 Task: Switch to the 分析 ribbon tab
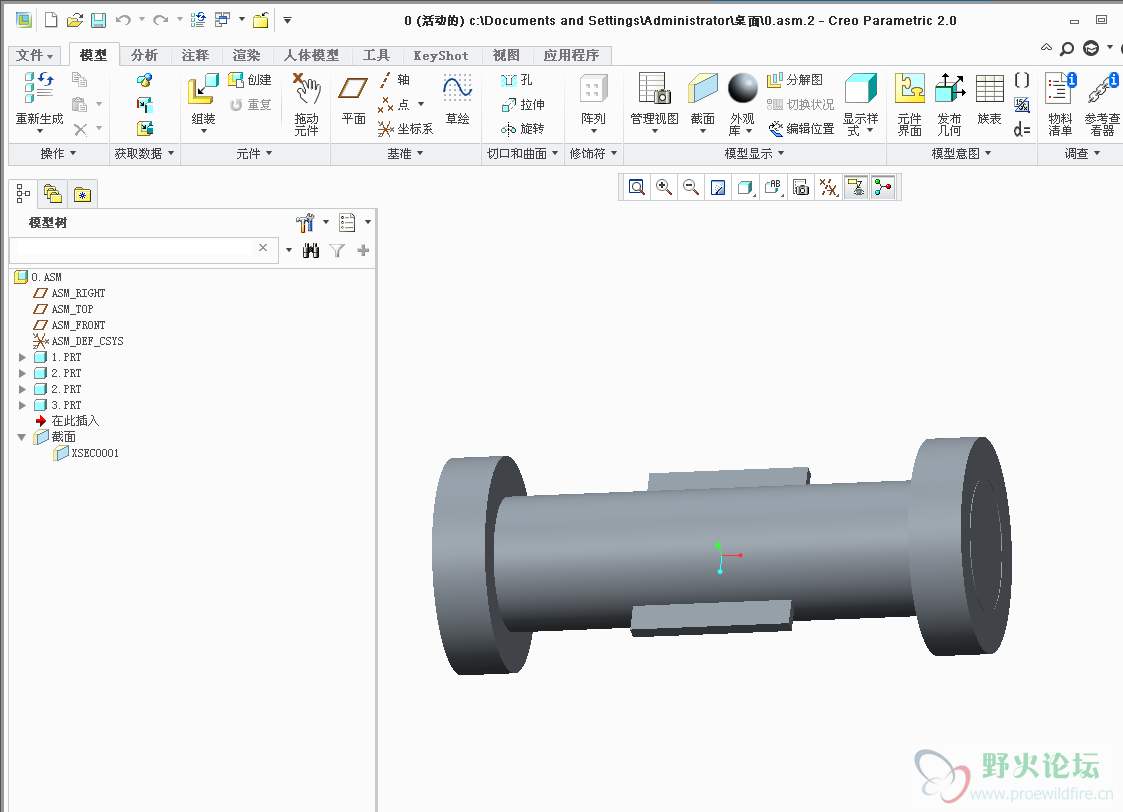click(144, 56)
